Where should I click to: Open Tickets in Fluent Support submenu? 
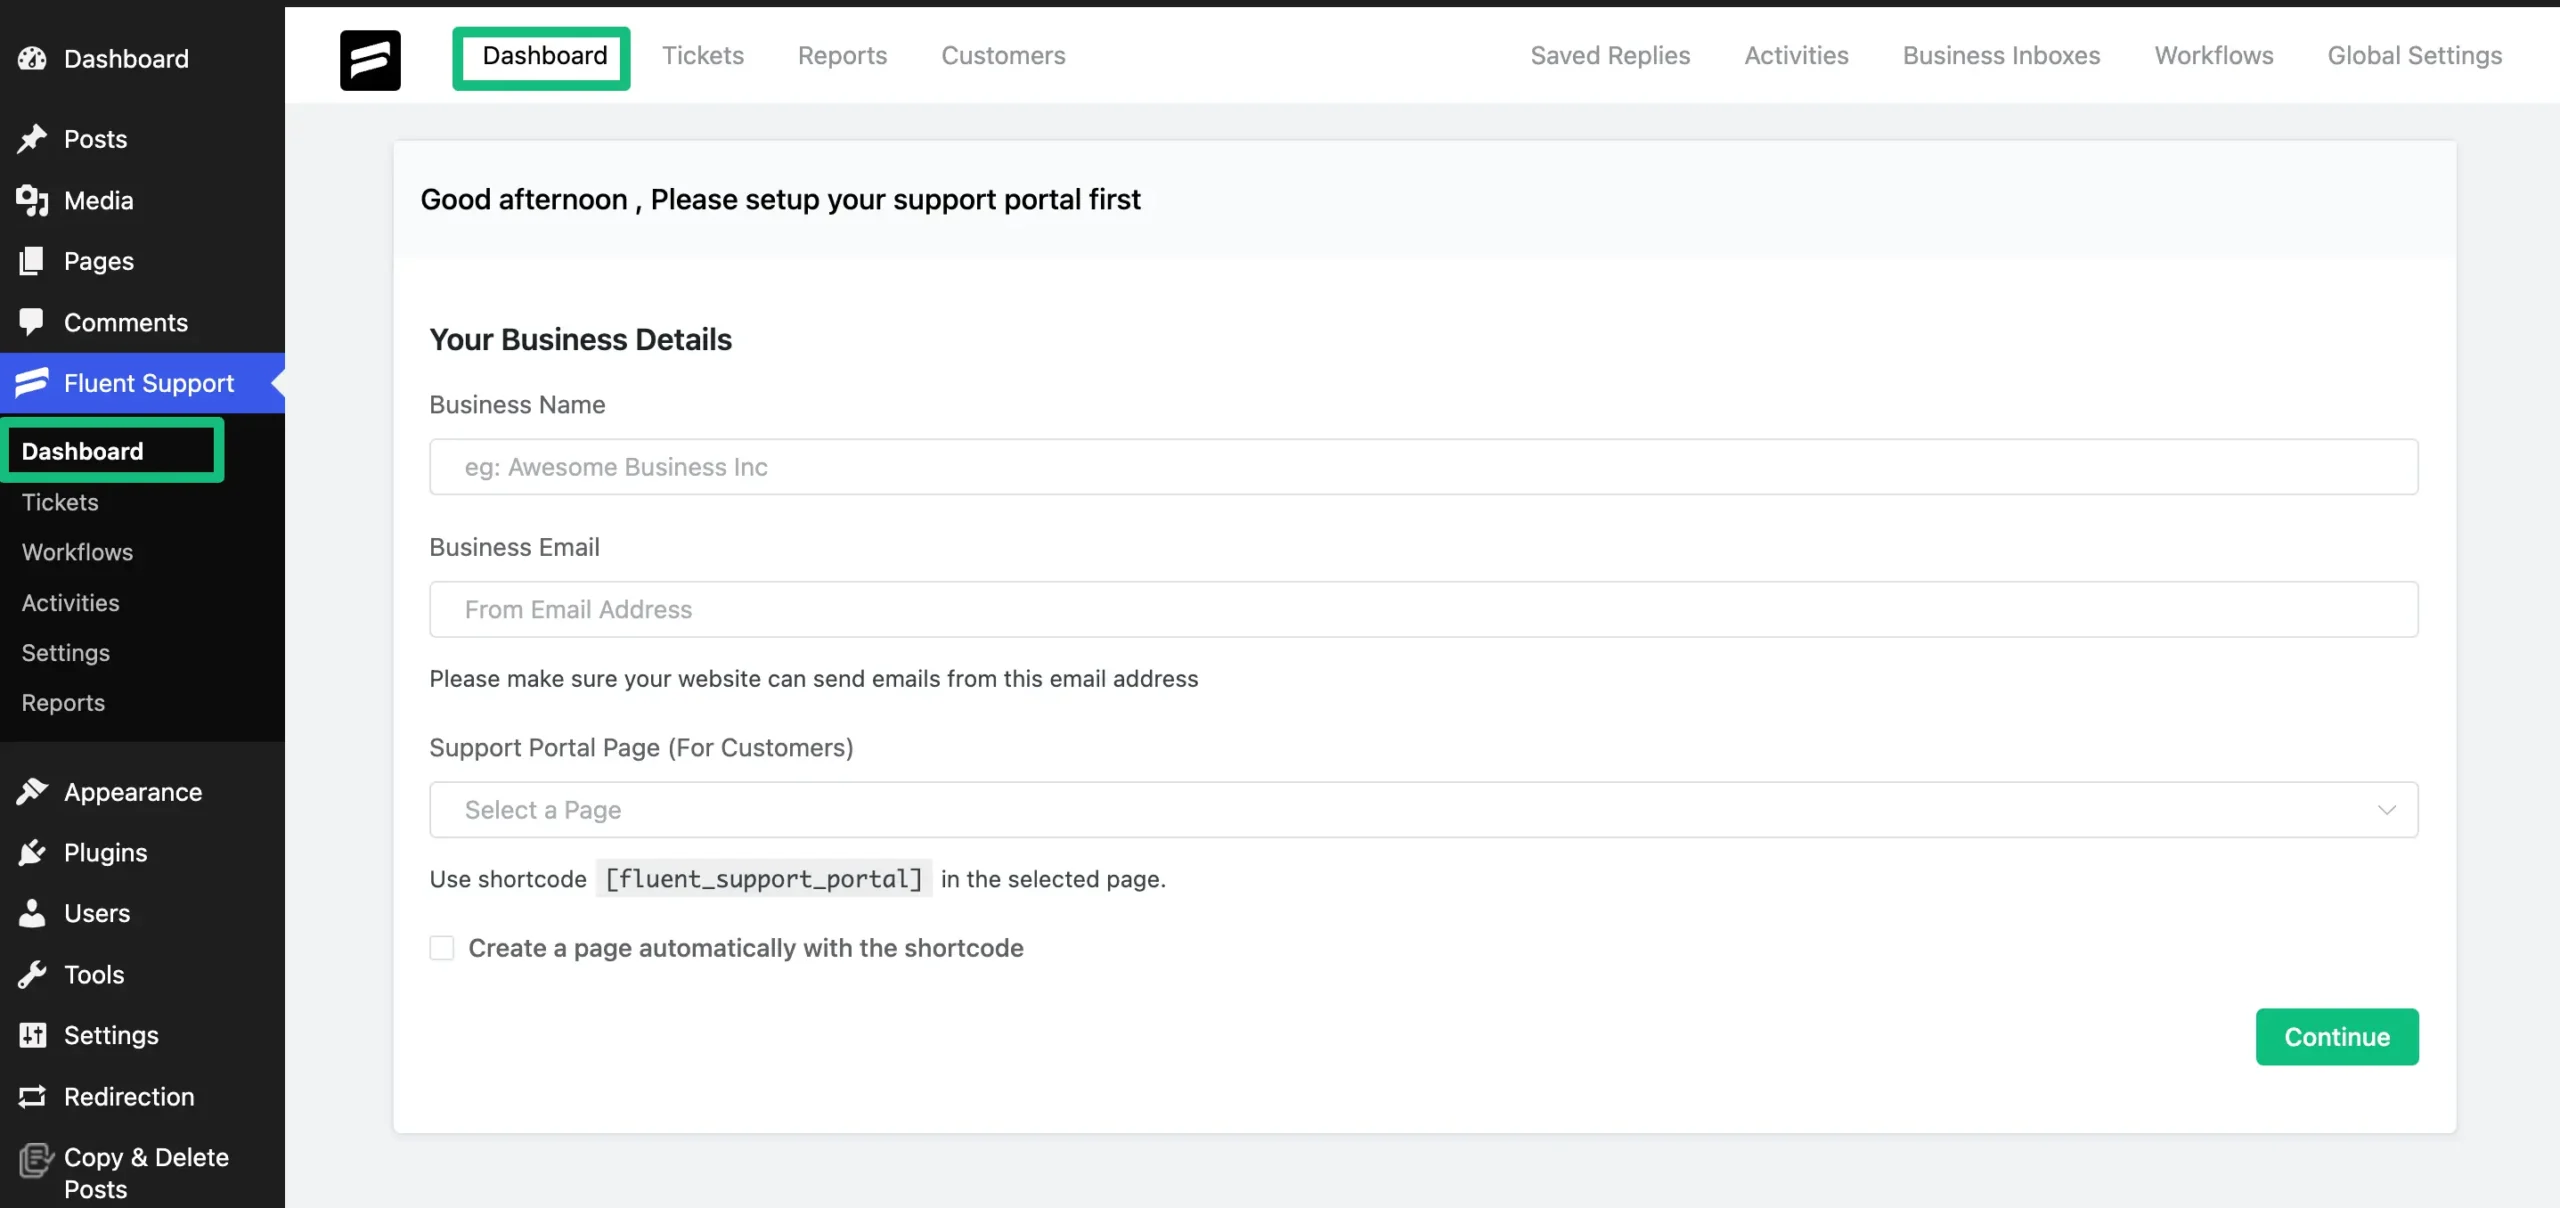click(x=60, y=502)
